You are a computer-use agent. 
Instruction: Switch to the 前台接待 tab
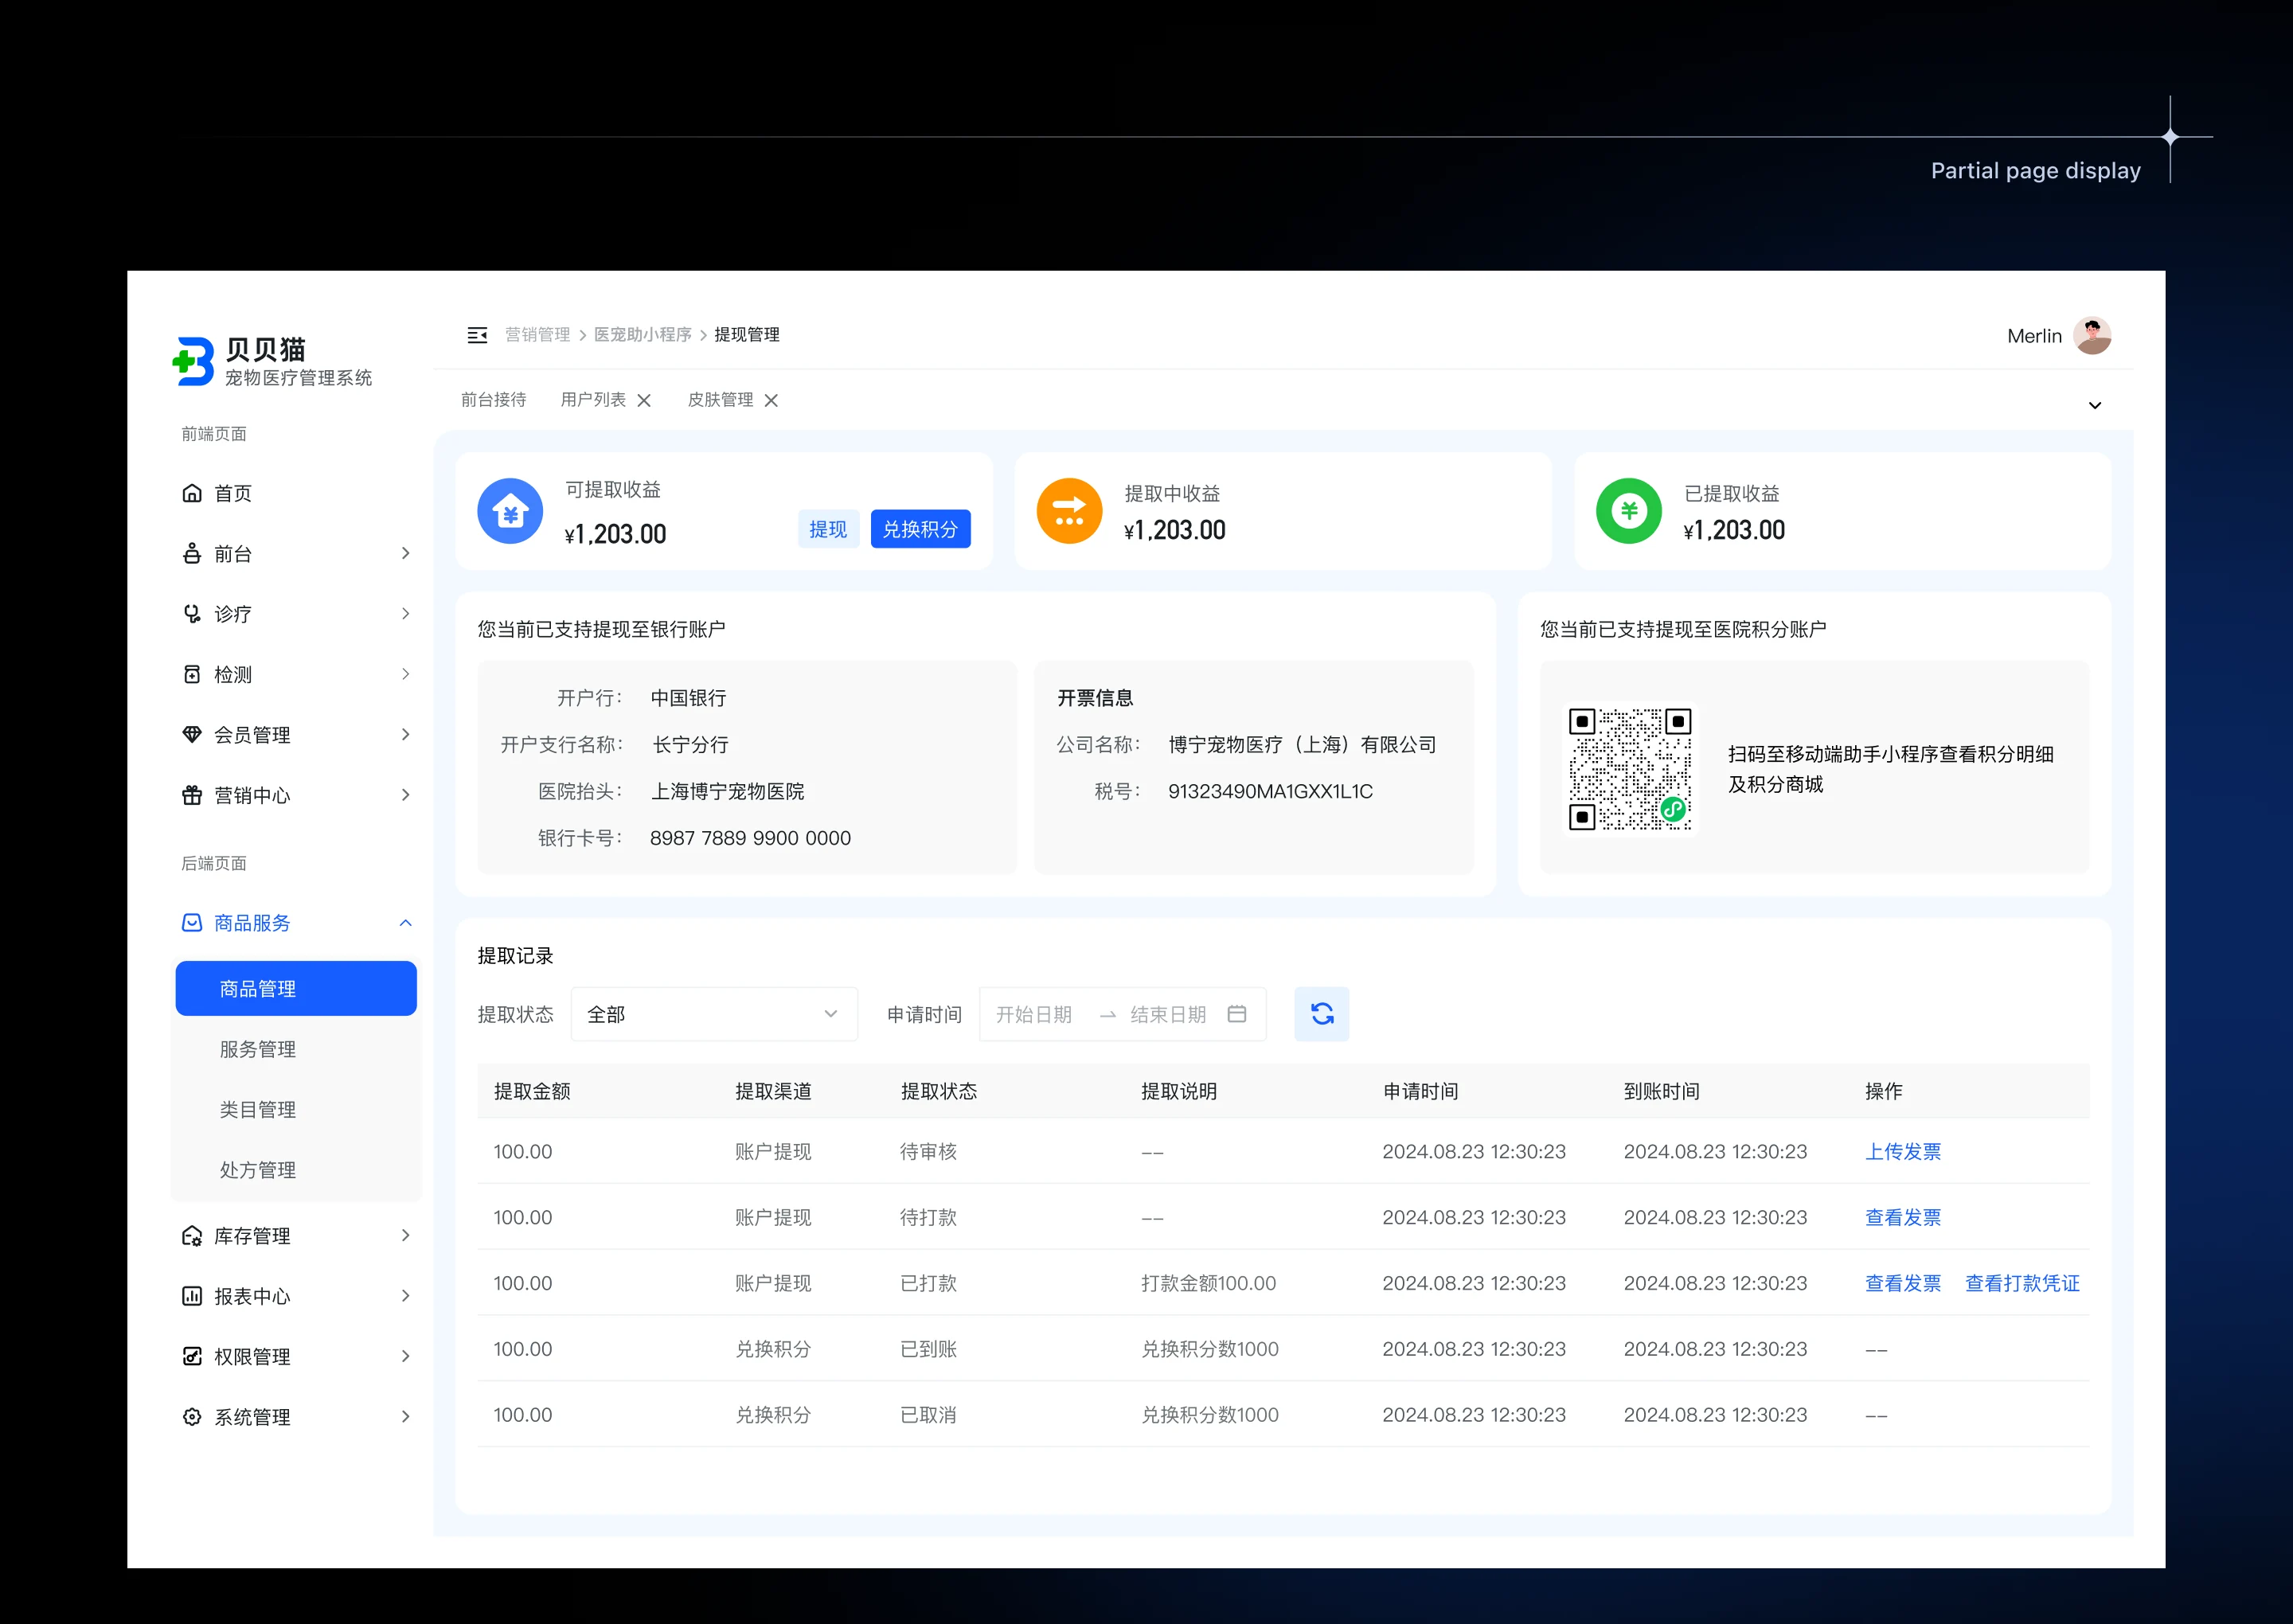tap(493, 400)
